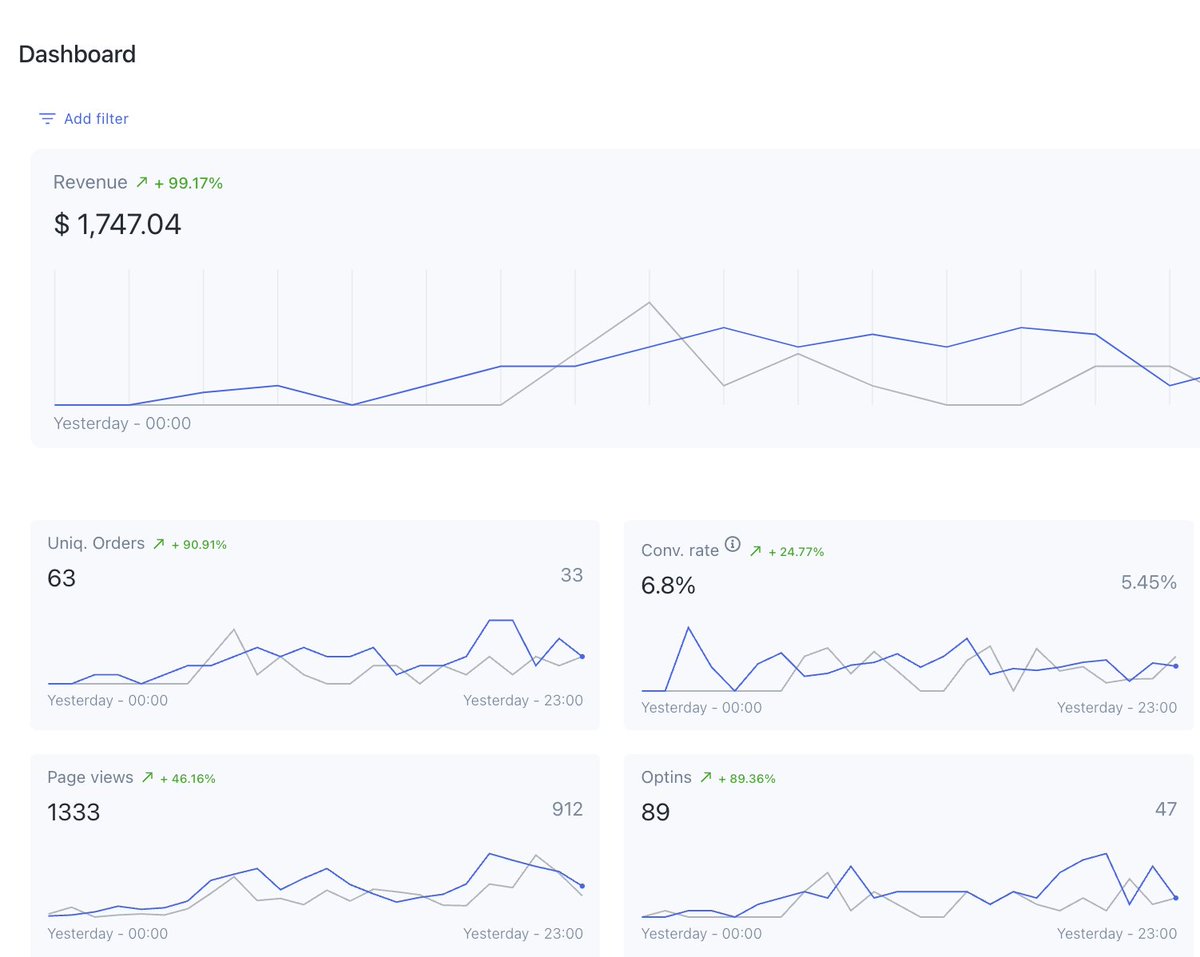Click the + 24.77% conversion change

coord(796,552)
